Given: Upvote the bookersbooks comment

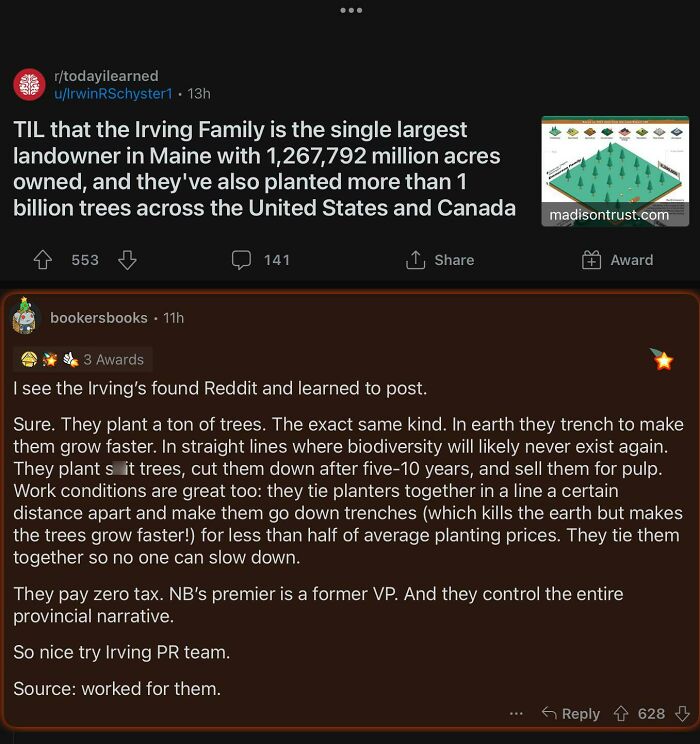Looking at the screenshot, I should pos(621,713).
